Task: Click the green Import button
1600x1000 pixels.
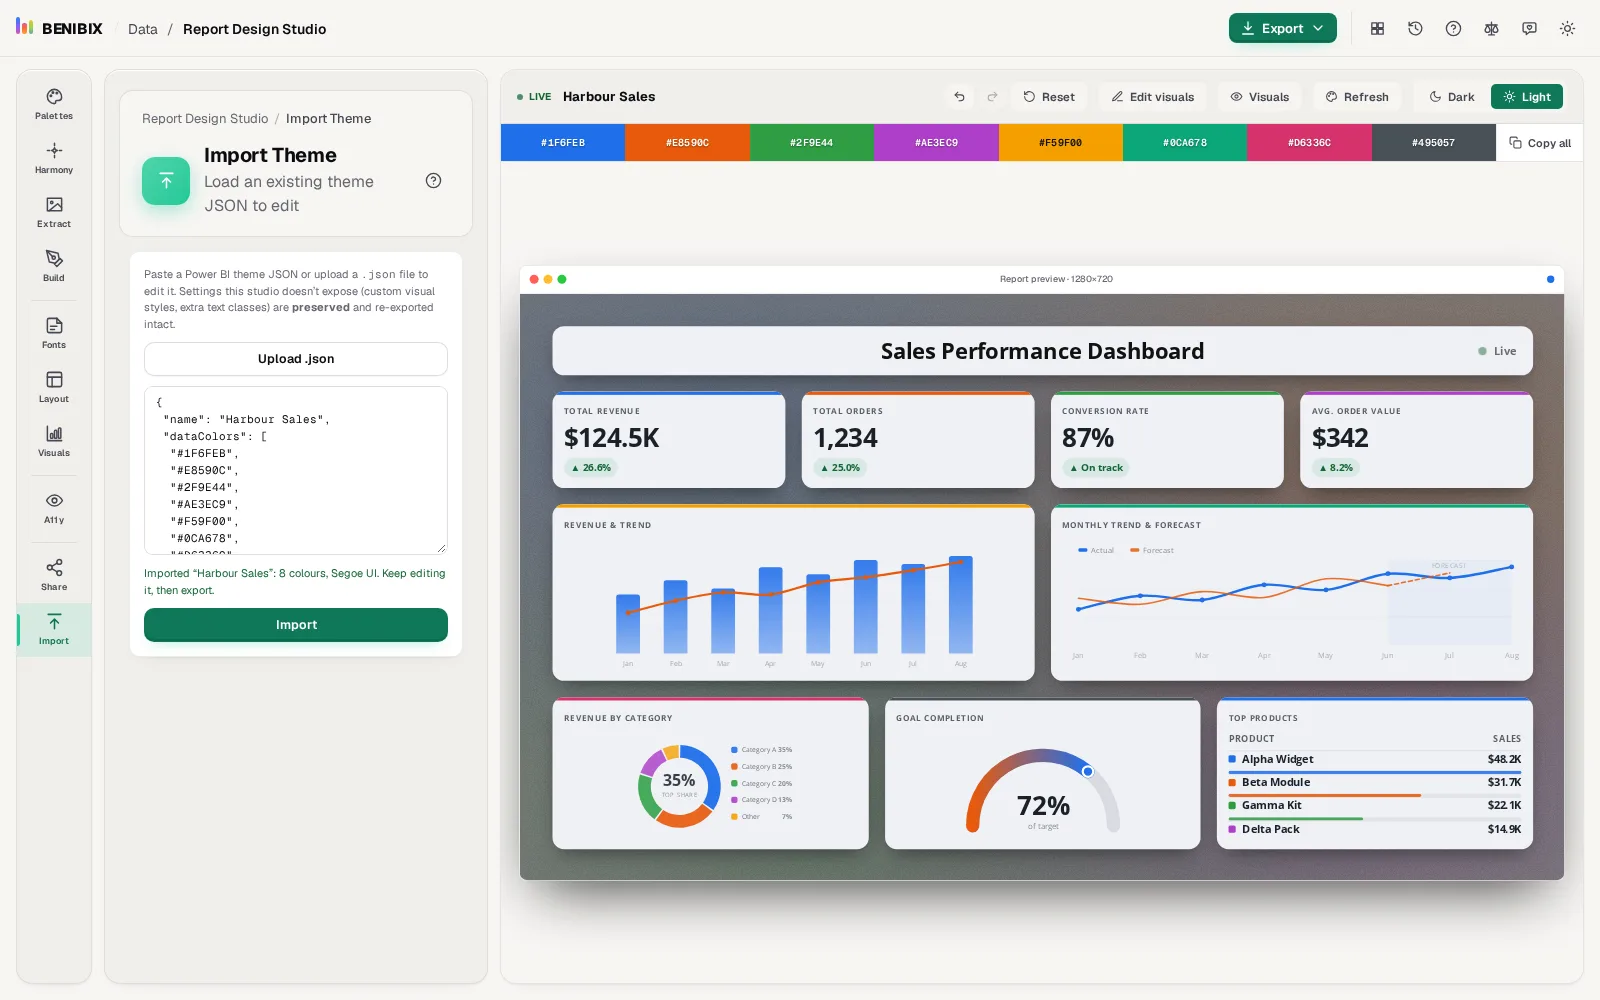Action: click(296, 625)
